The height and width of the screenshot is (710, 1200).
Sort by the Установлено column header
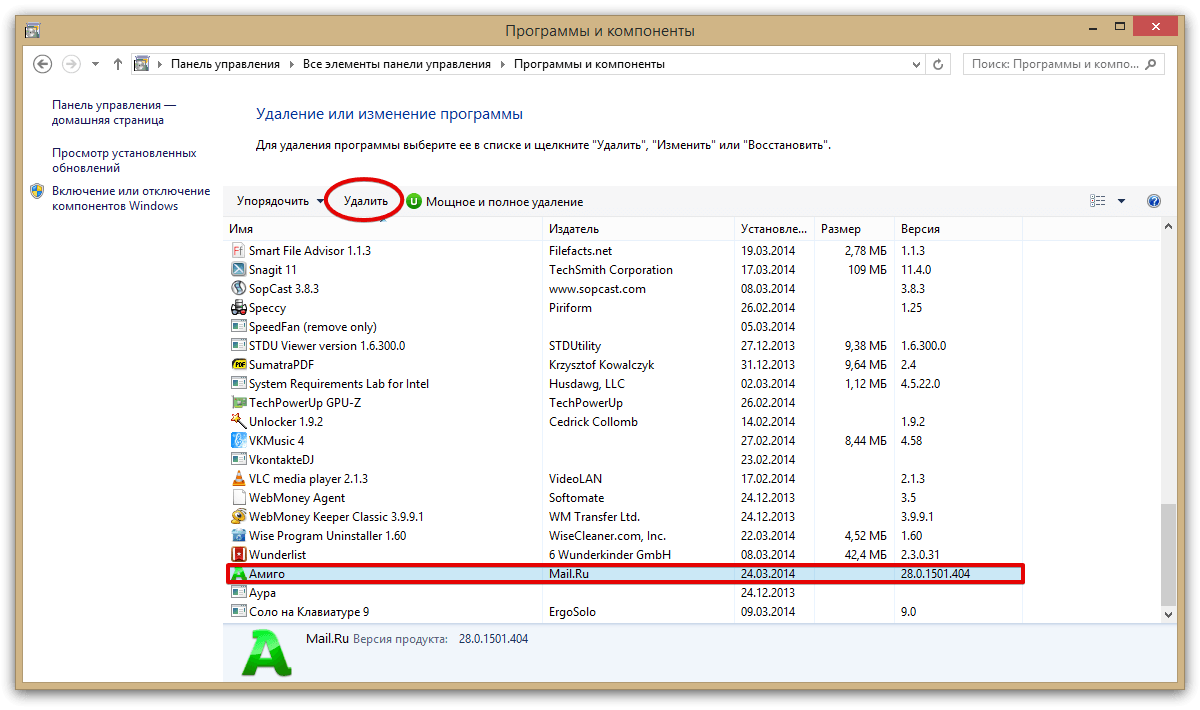775,229
